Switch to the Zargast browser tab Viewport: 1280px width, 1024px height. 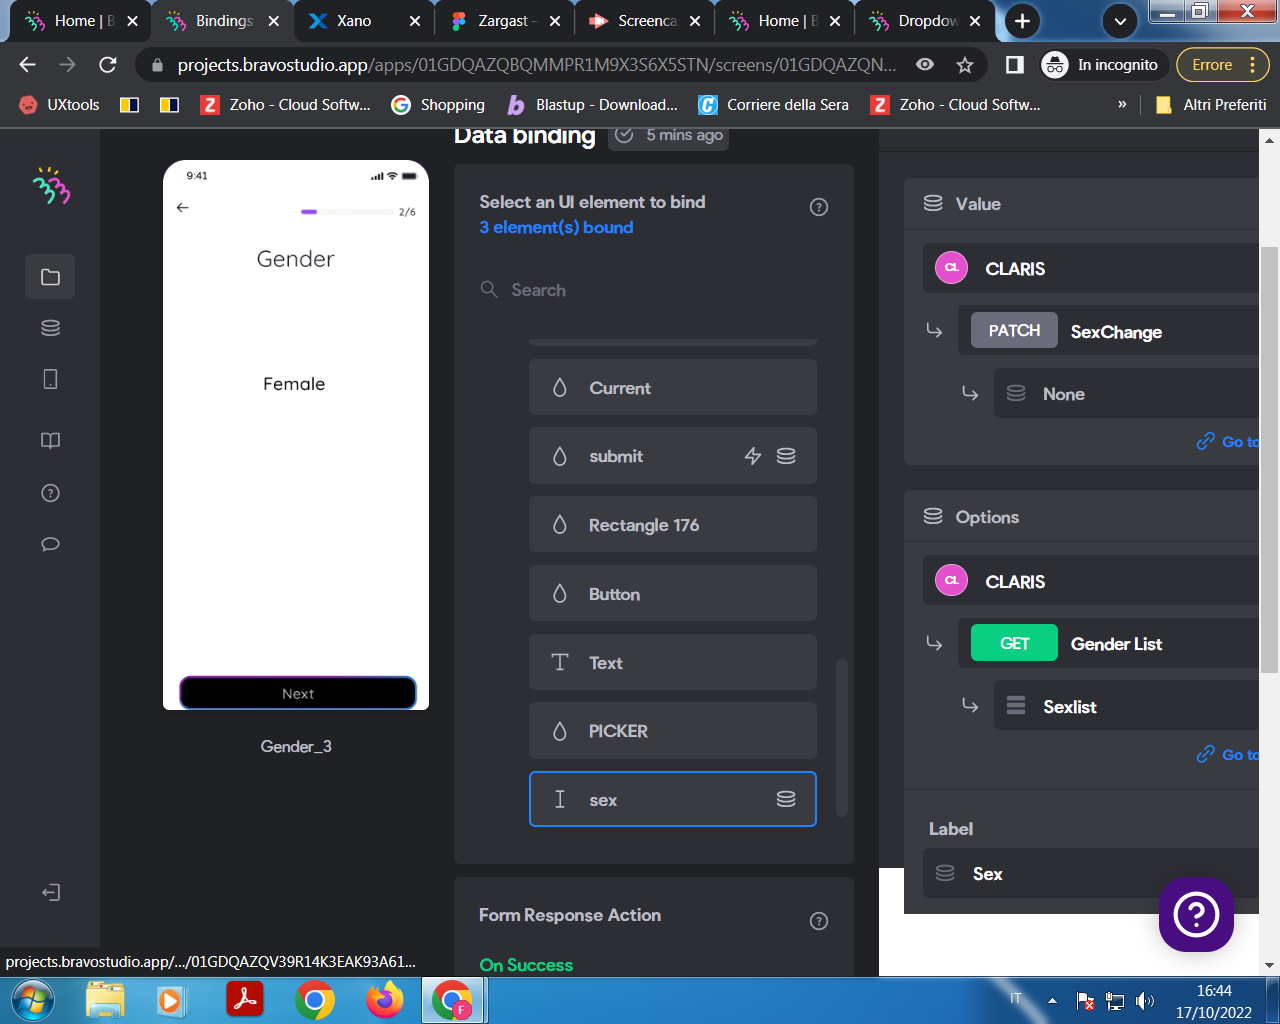(503, 21)
